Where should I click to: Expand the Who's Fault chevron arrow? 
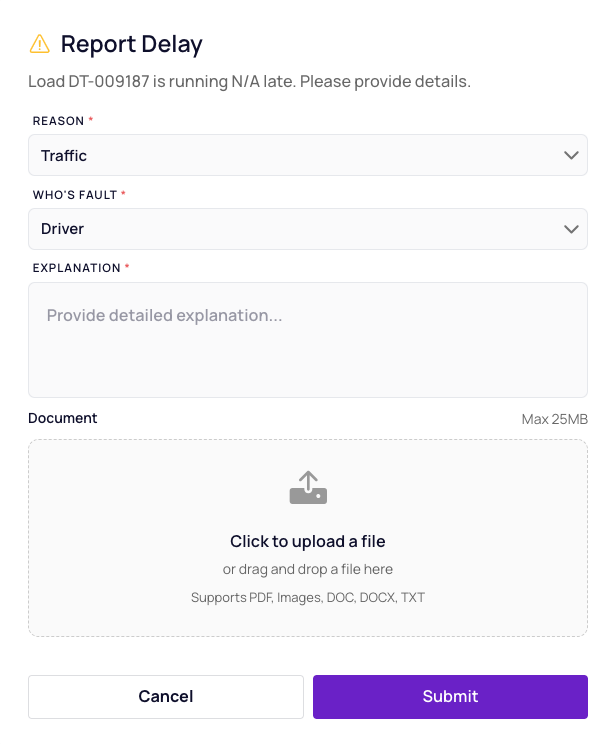pyautogui.click(x=571, y=229)
